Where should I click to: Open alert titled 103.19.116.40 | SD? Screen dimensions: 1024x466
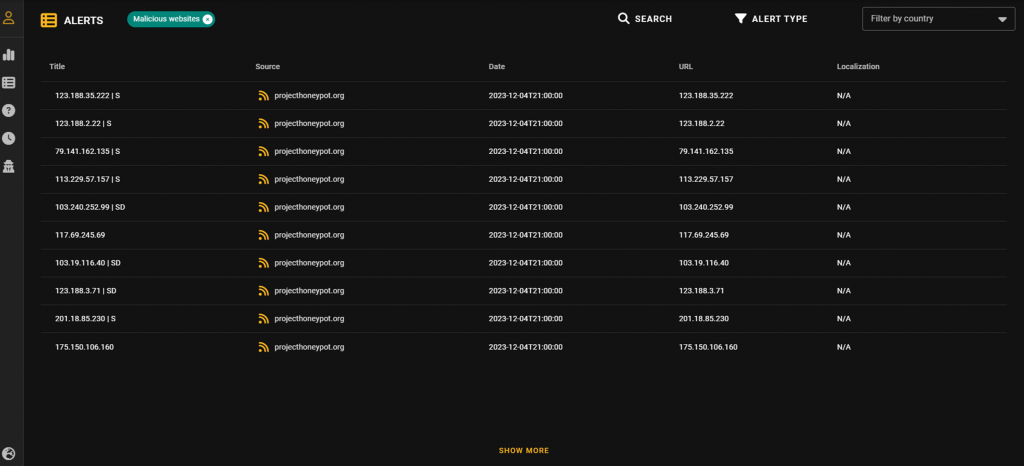pyautogui.click(x=88, y=263)
